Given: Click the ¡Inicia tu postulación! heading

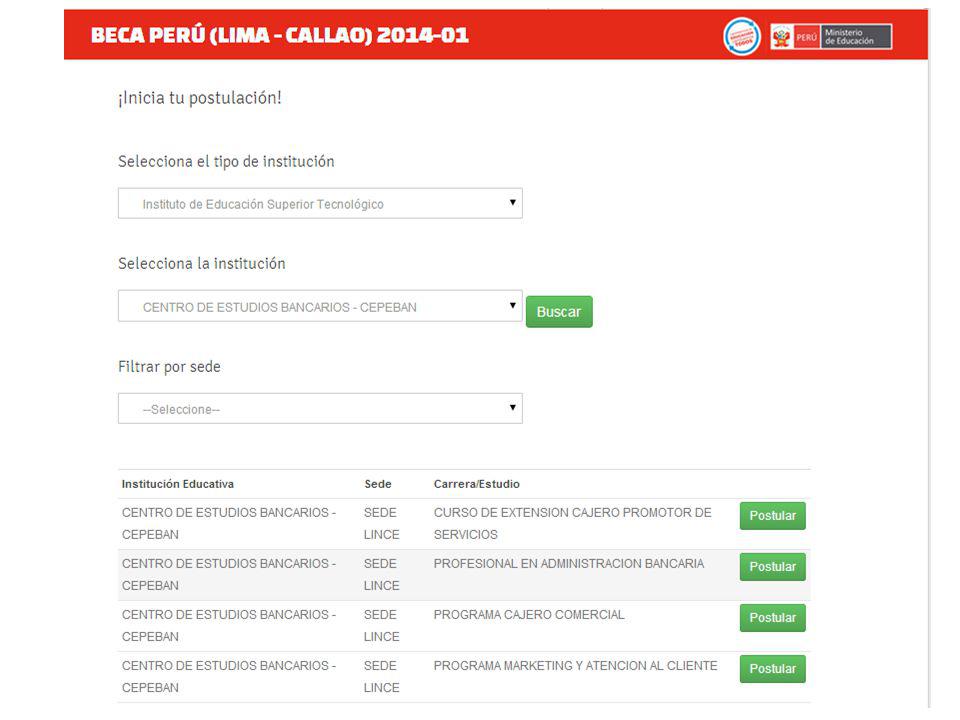Looking at the screenshot, I should (x=200, y=98).
